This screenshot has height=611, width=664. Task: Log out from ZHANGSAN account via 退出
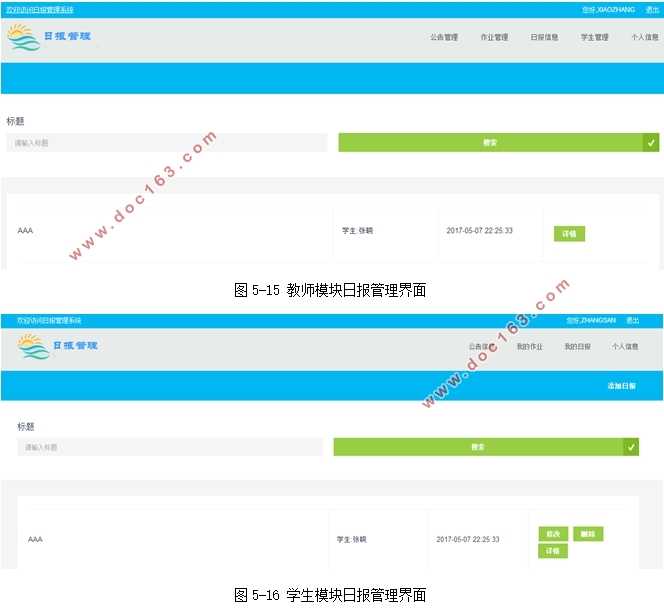pyautogui.click(x=632, y=320)
